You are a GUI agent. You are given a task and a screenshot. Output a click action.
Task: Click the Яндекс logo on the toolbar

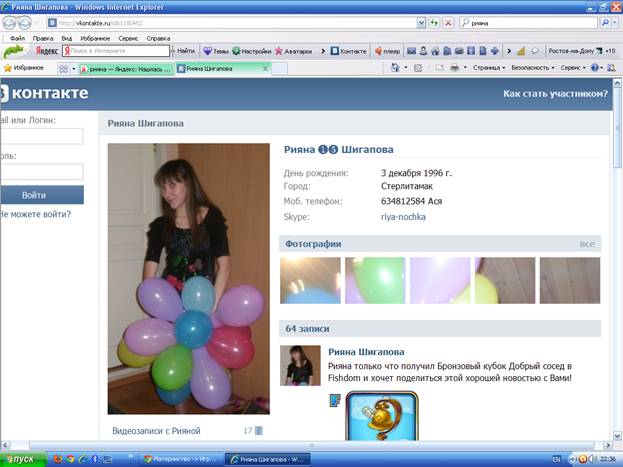(46, 51)
